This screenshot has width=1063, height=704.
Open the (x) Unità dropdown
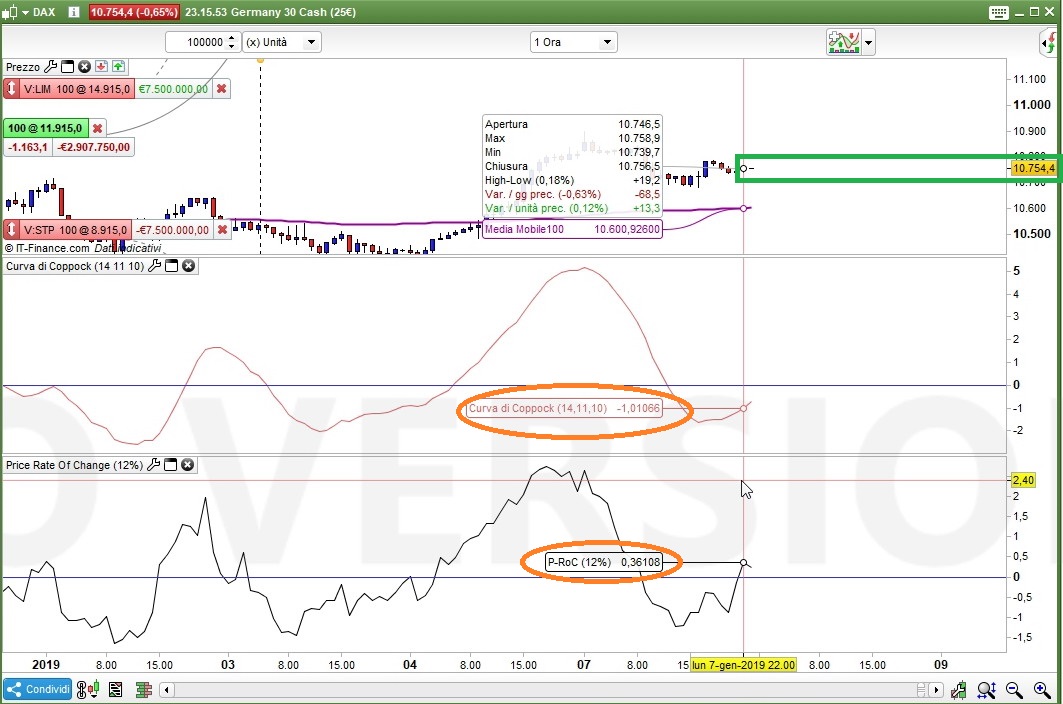(282, 42)
